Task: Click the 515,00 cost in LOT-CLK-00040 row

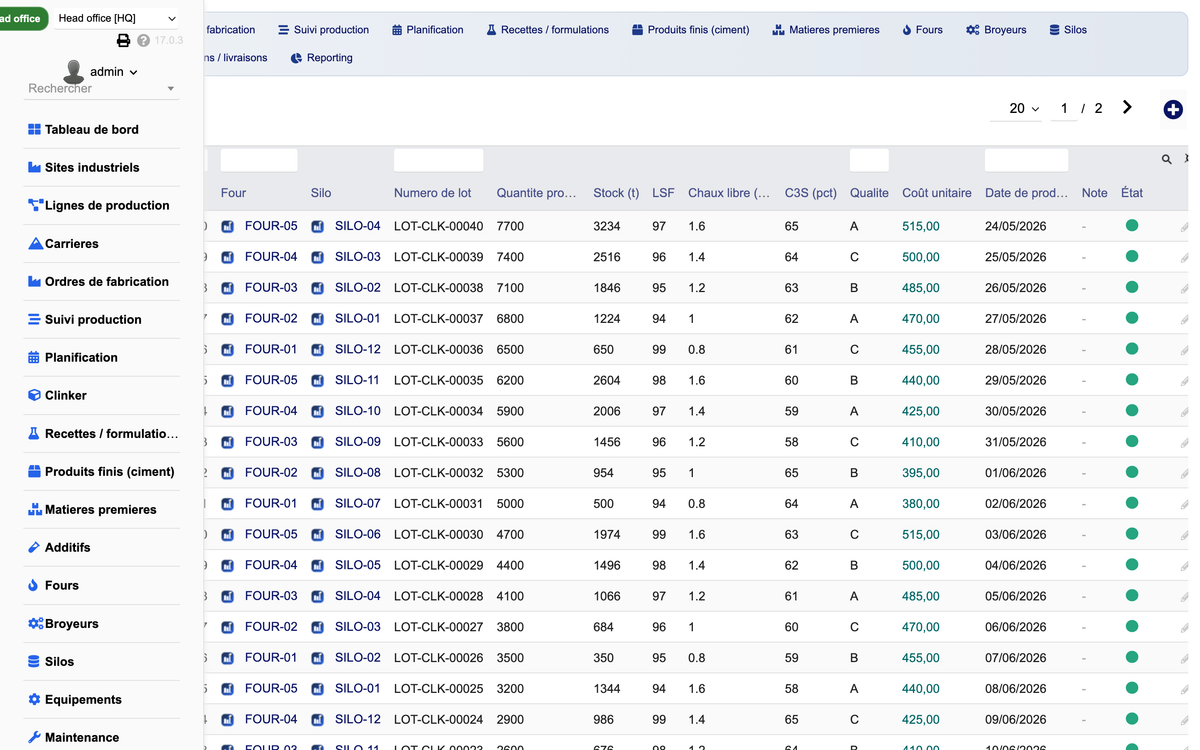Action: 921,227
